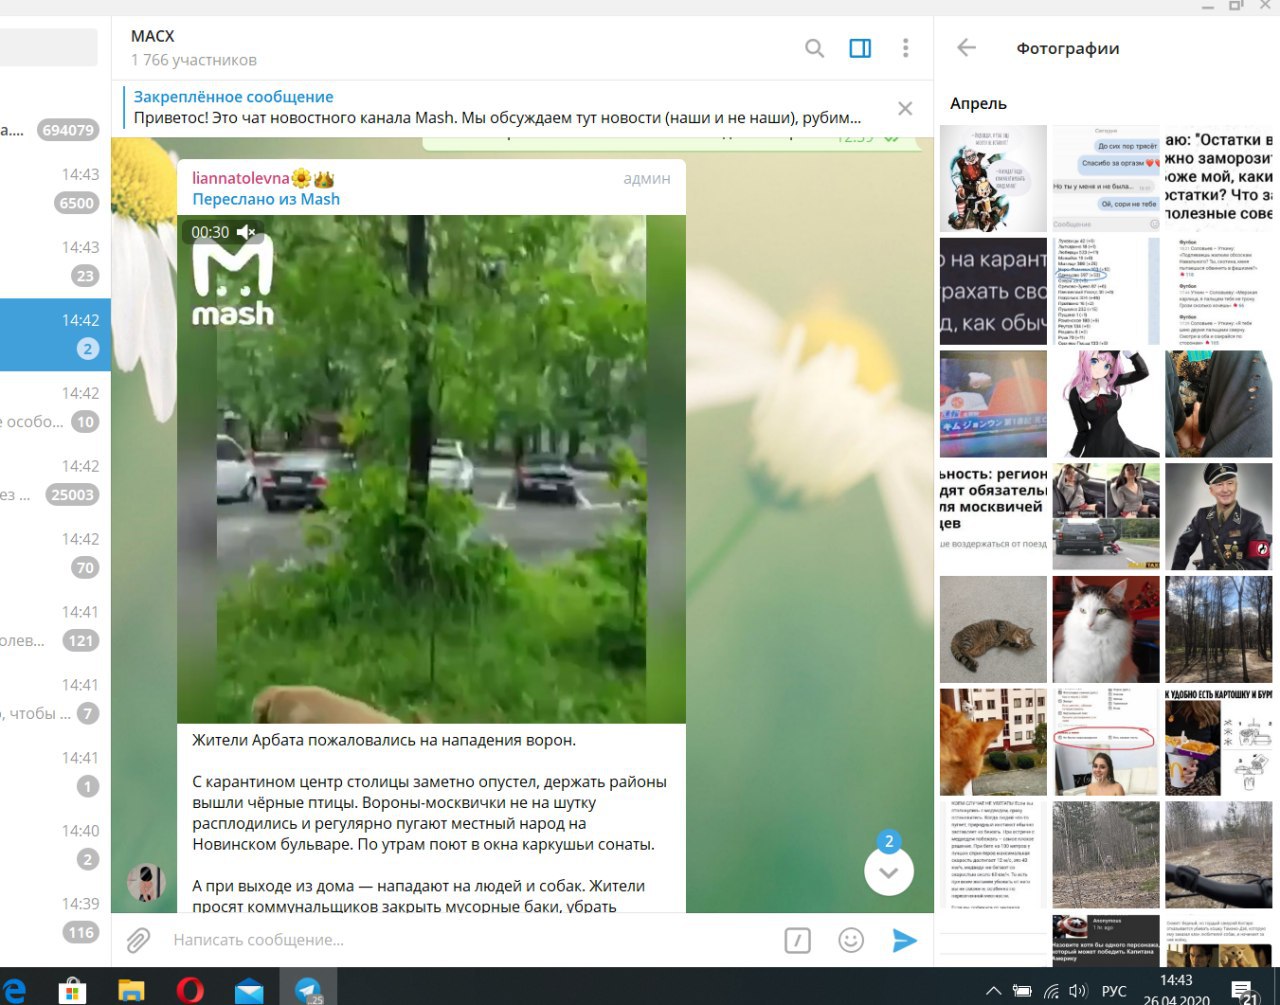1280x1005 pixels.
Task: Open volume control in system tray
Action: pos(1078,991)
